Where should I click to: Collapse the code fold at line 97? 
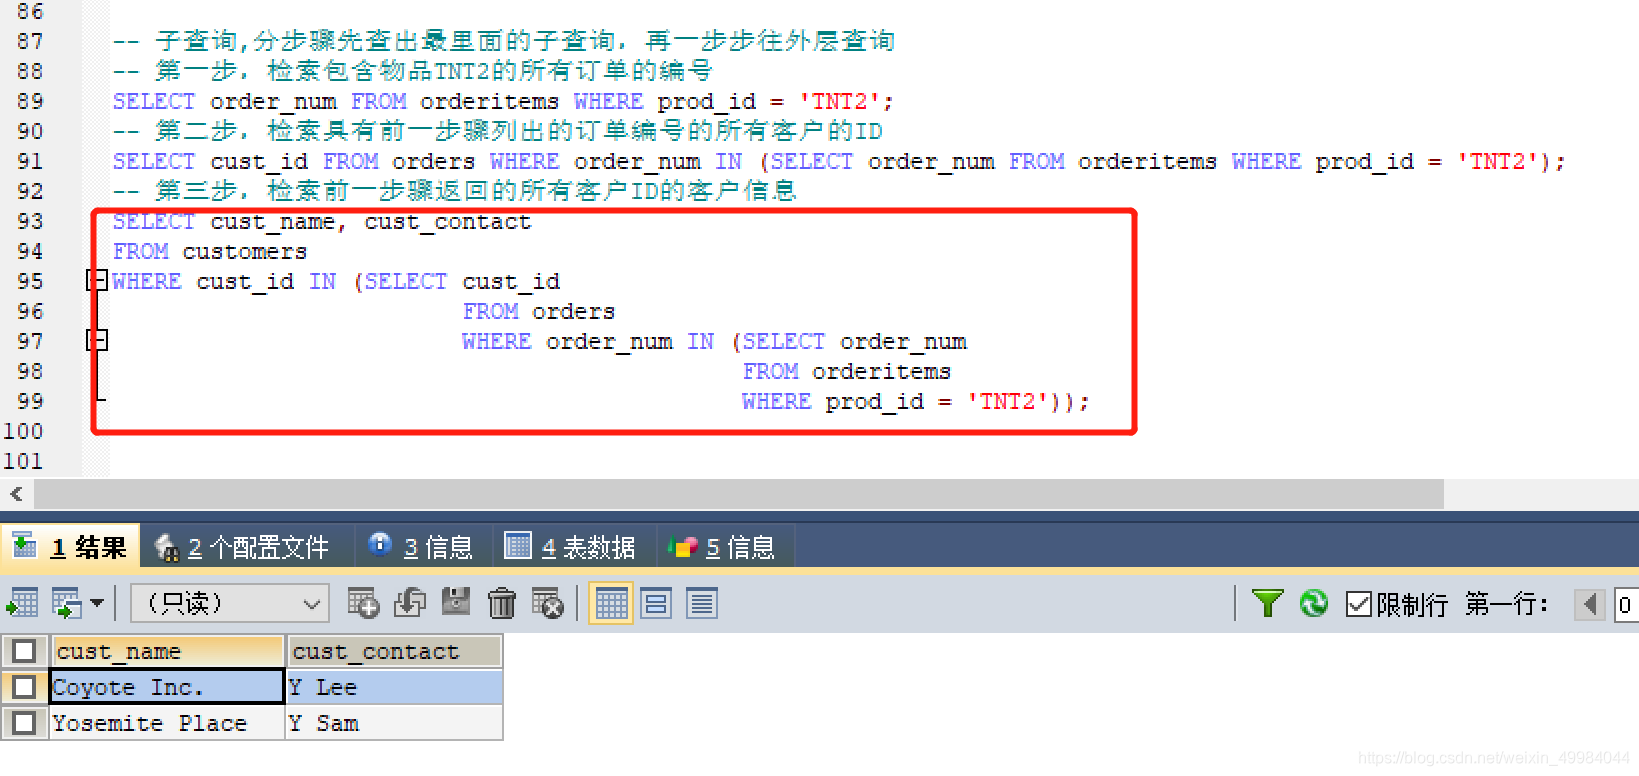click(97, 341)
